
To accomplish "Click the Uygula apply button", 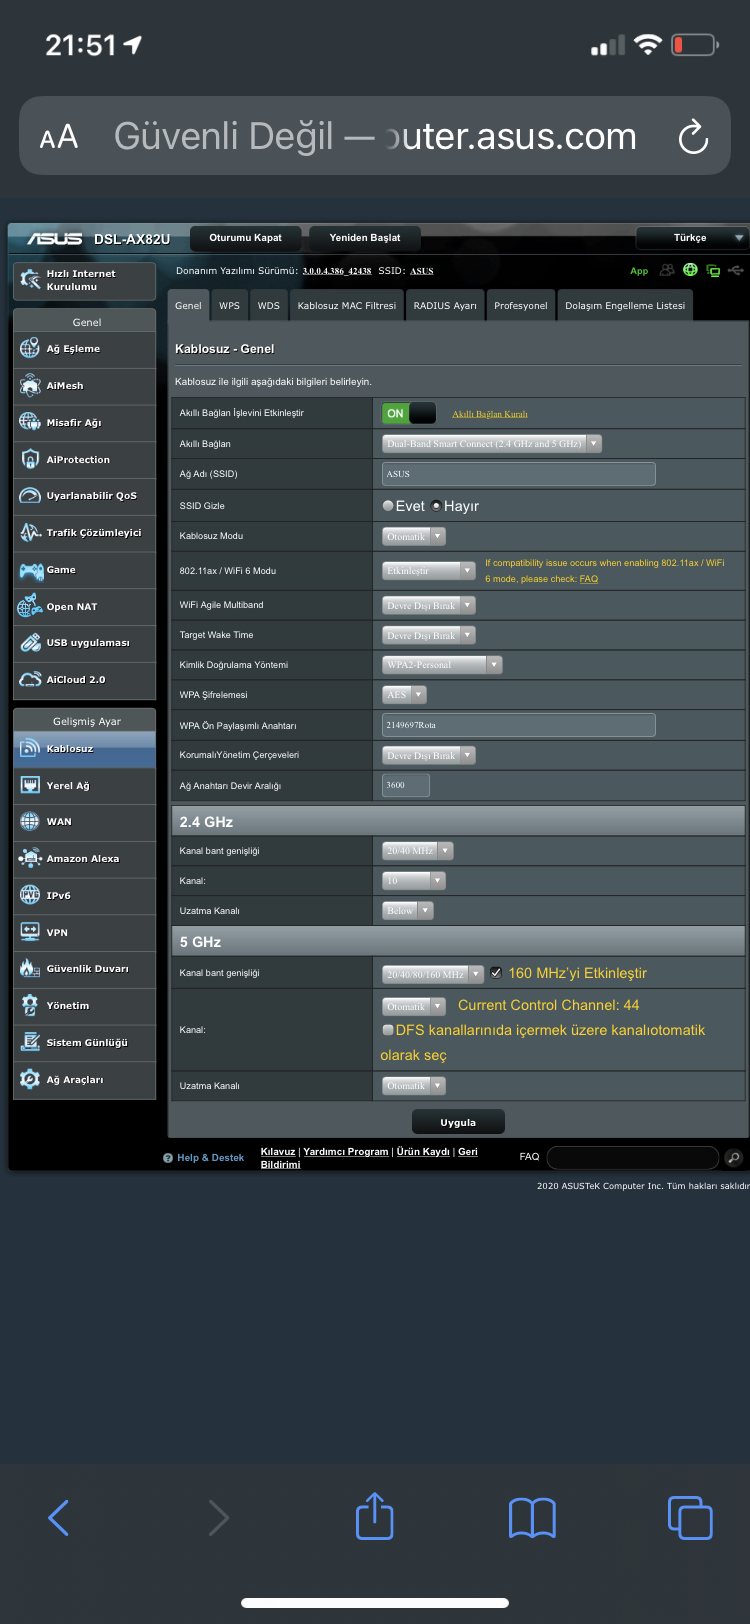I will click(458, 1122).
